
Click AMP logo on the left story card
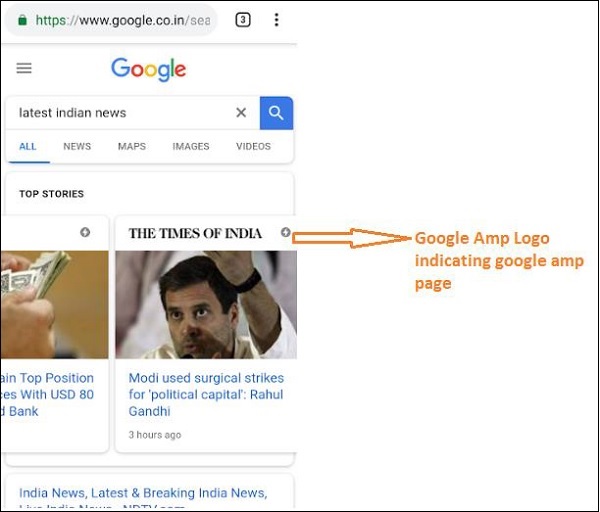pyautogui.click(x=85, y=233)
